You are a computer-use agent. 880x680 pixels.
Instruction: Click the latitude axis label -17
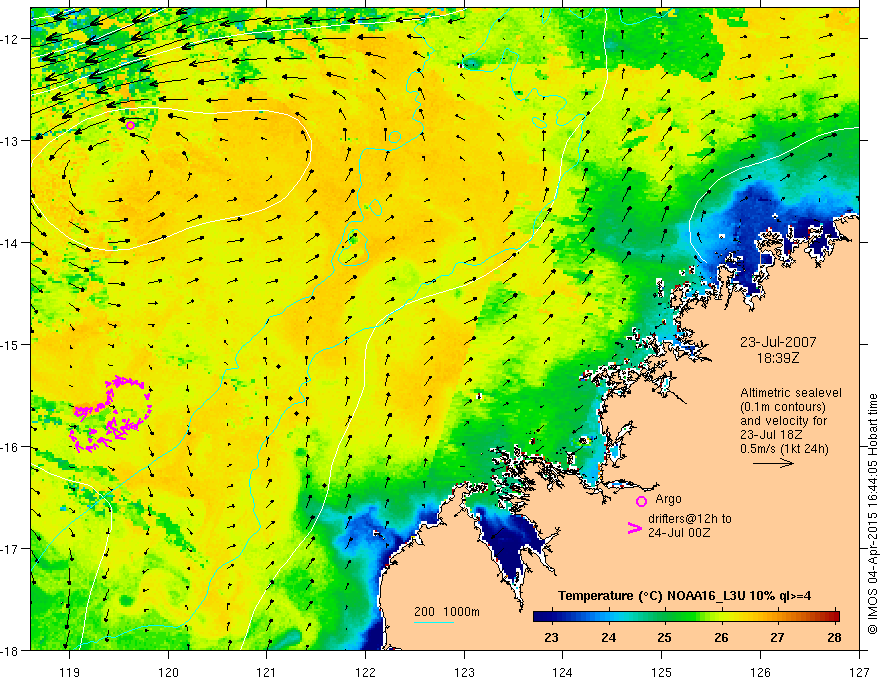coord(11,548)
